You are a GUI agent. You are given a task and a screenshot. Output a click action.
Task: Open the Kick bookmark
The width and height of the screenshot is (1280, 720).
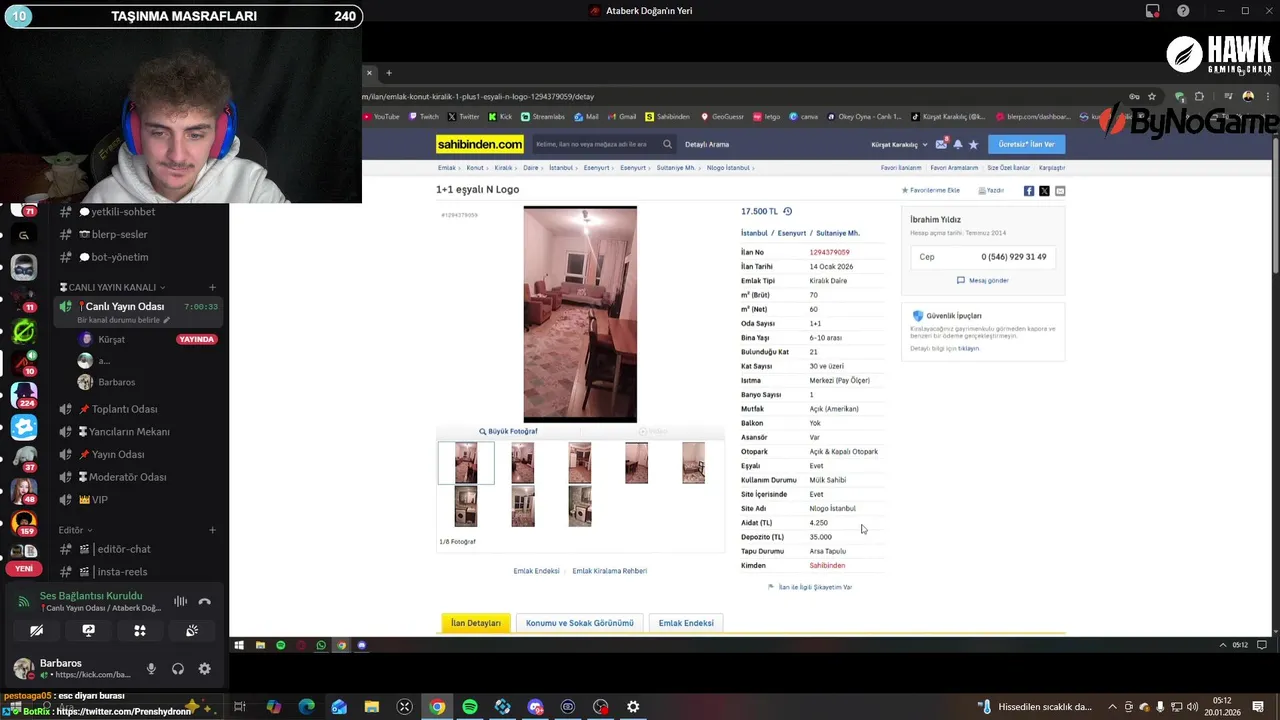pyautogui.click(x=500, y=116)
